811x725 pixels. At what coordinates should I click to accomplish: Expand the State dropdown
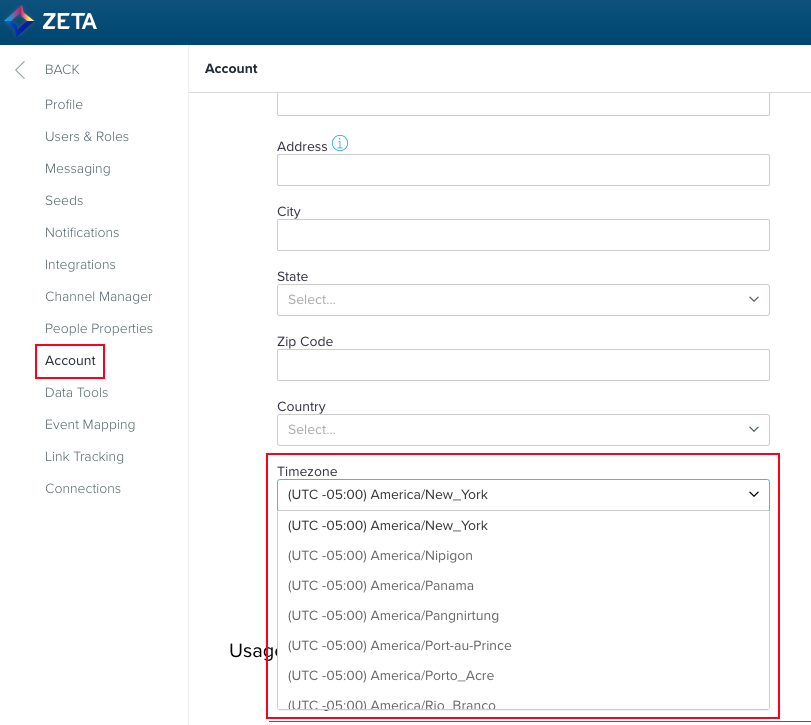753,299
